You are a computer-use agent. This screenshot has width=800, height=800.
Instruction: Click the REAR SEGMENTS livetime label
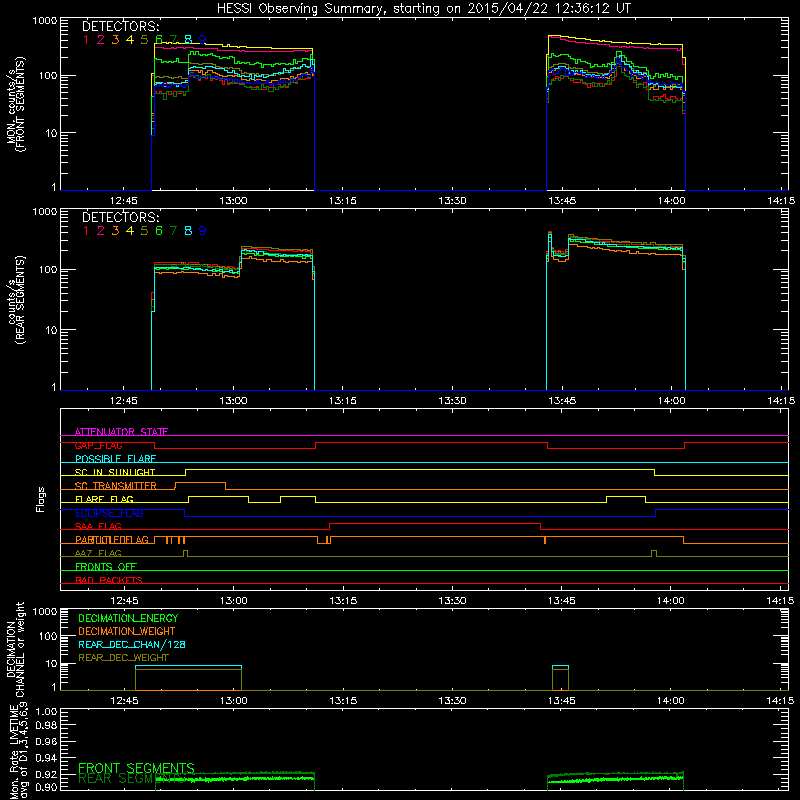(131, 779)
